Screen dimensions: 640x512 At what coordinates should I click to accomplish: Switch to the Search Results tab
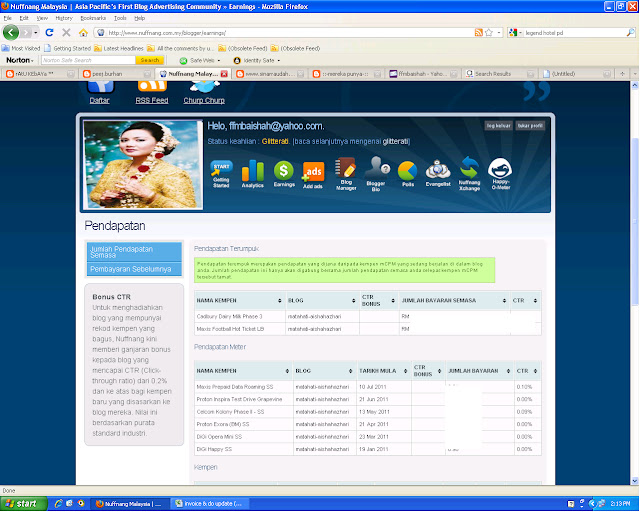pos(500,74)
